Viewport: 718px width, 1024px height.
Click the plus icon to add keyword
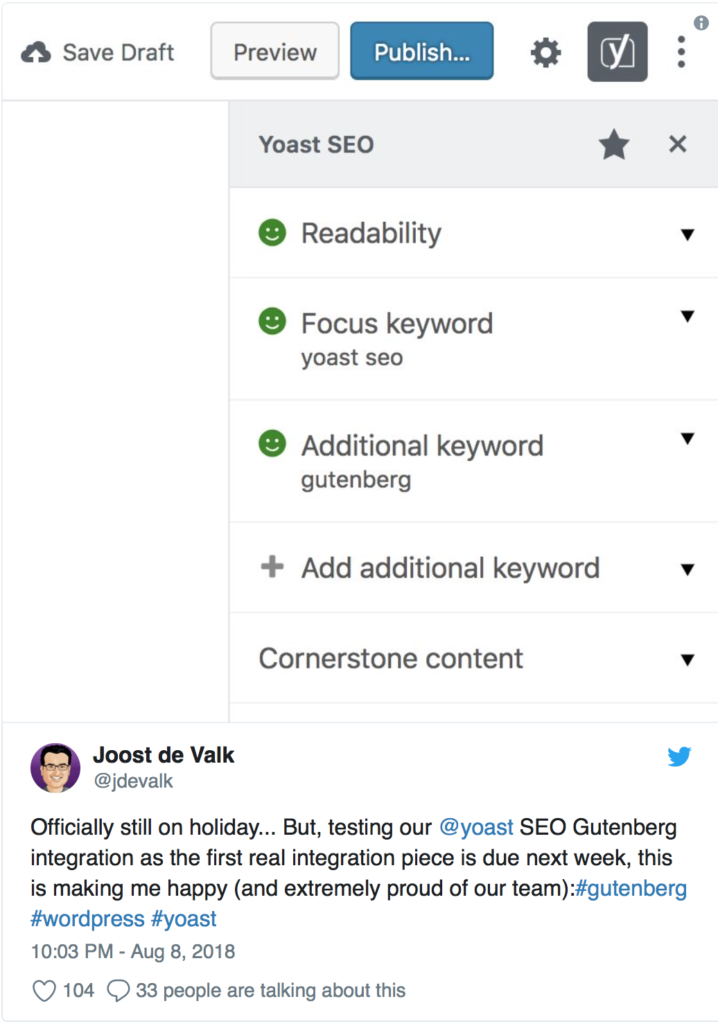tap(272, 567)
